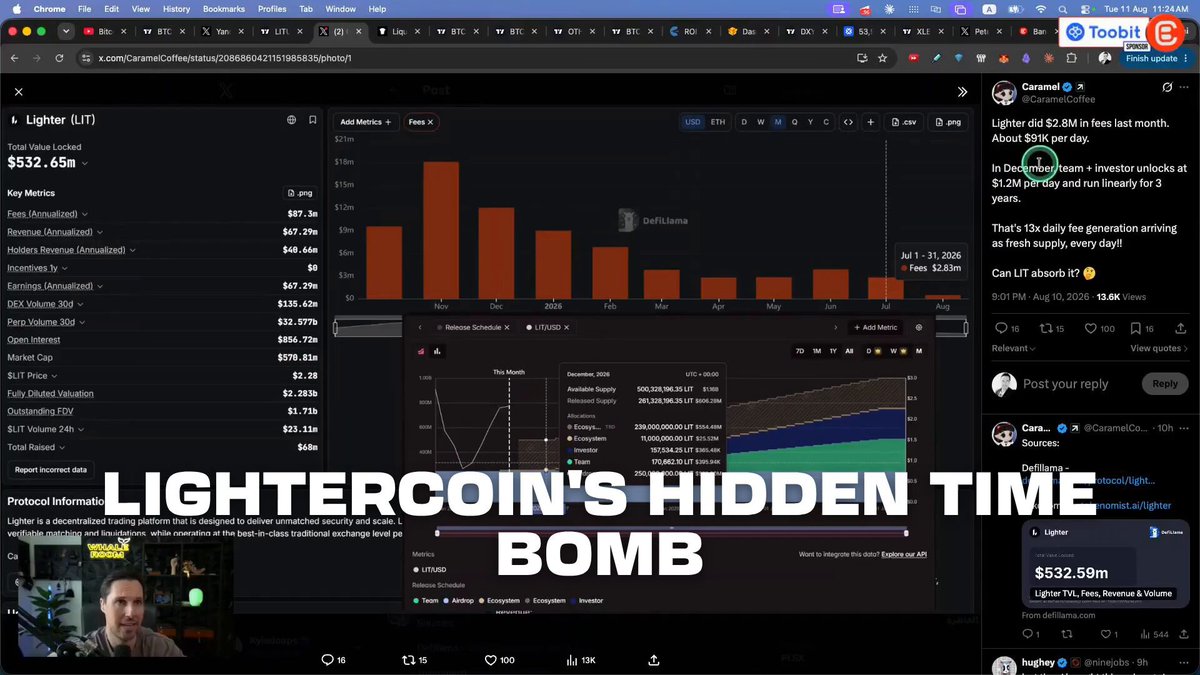Remove LIT/USD metric tab
Image resolution: width=1200 pixels, height=675 pixels.
[566, 327]
